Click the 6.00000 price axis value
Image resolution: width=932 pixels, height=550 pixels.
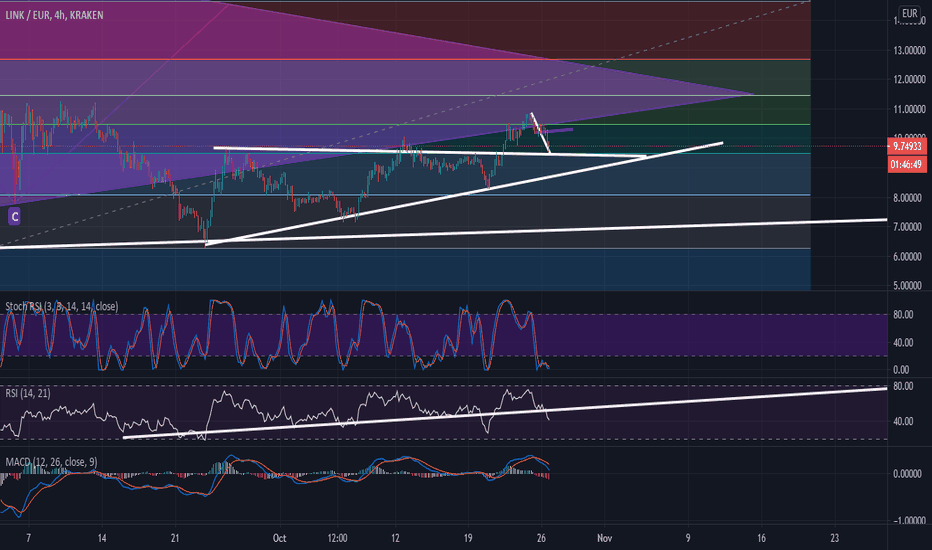(x=907, y=257)
